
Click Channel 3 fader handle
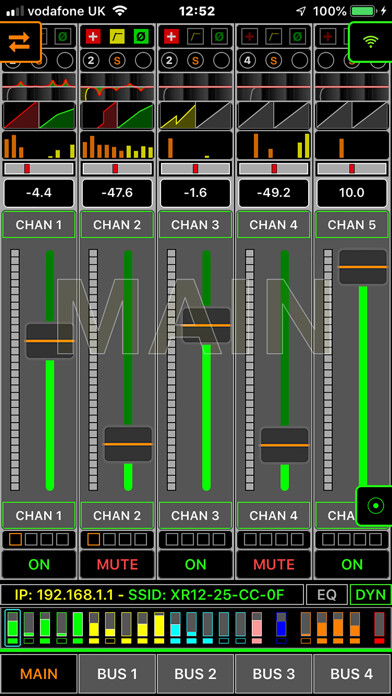(206, 325)
